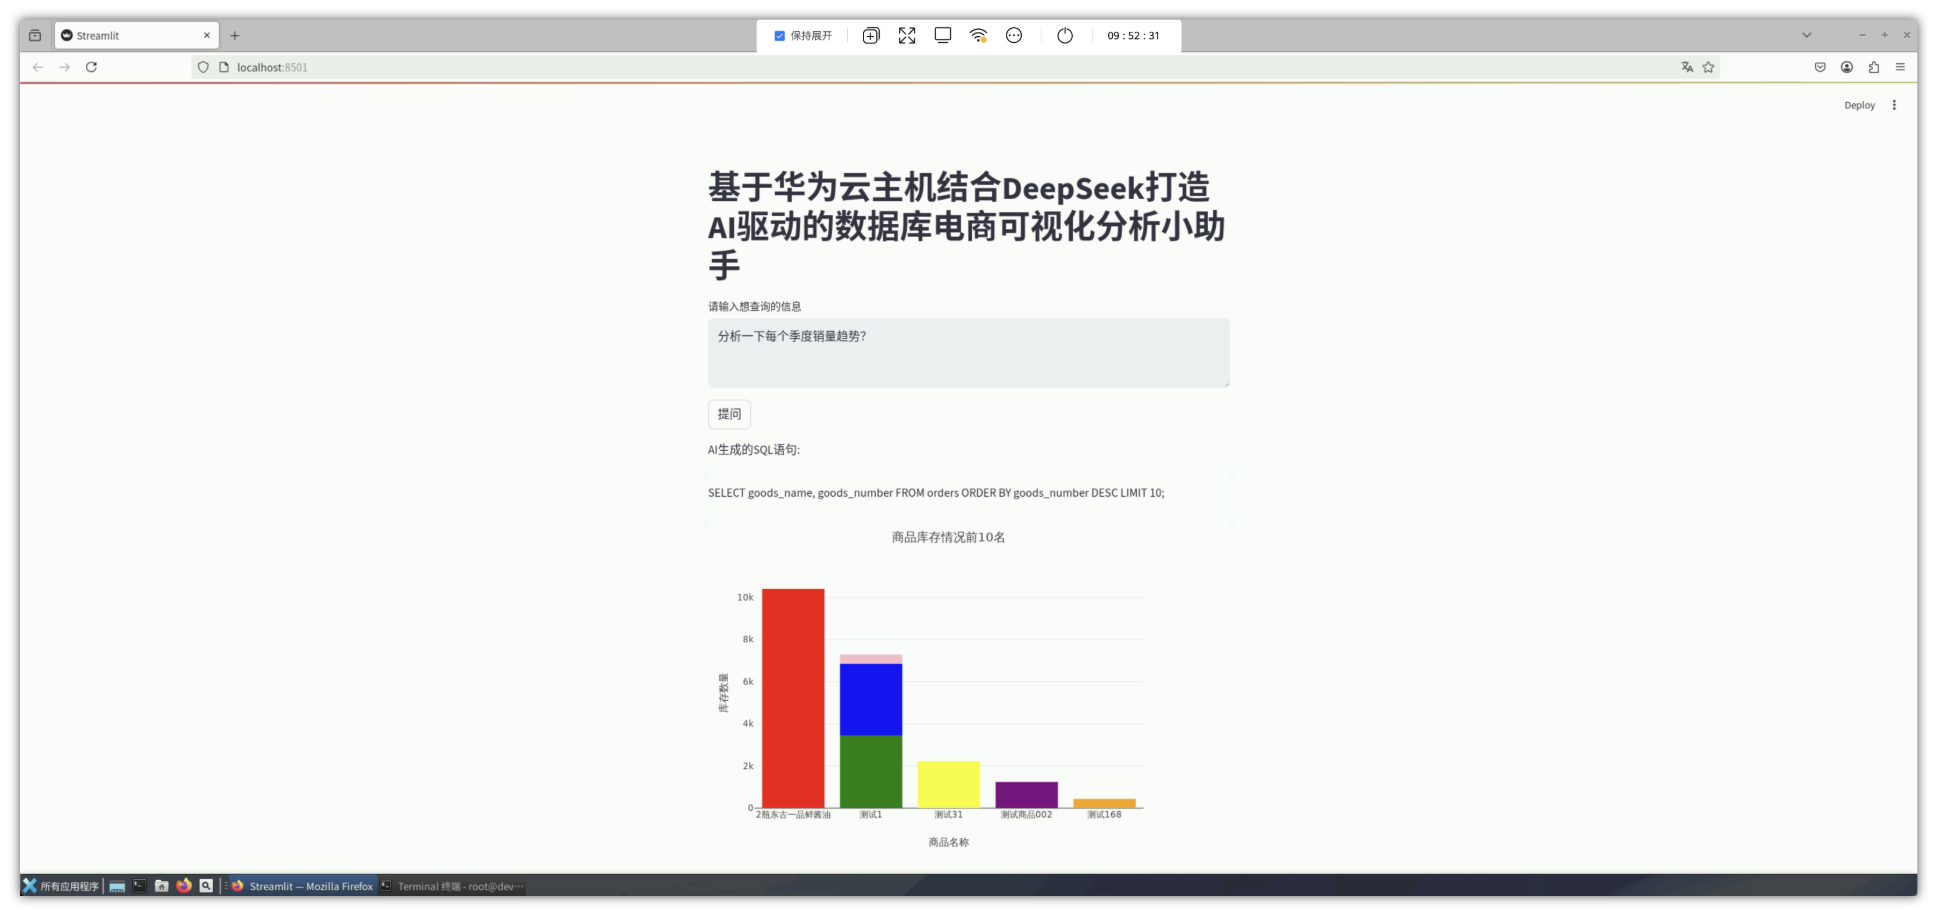
Task: Click the yellow bar for 测试31
Action: (949, 785)
